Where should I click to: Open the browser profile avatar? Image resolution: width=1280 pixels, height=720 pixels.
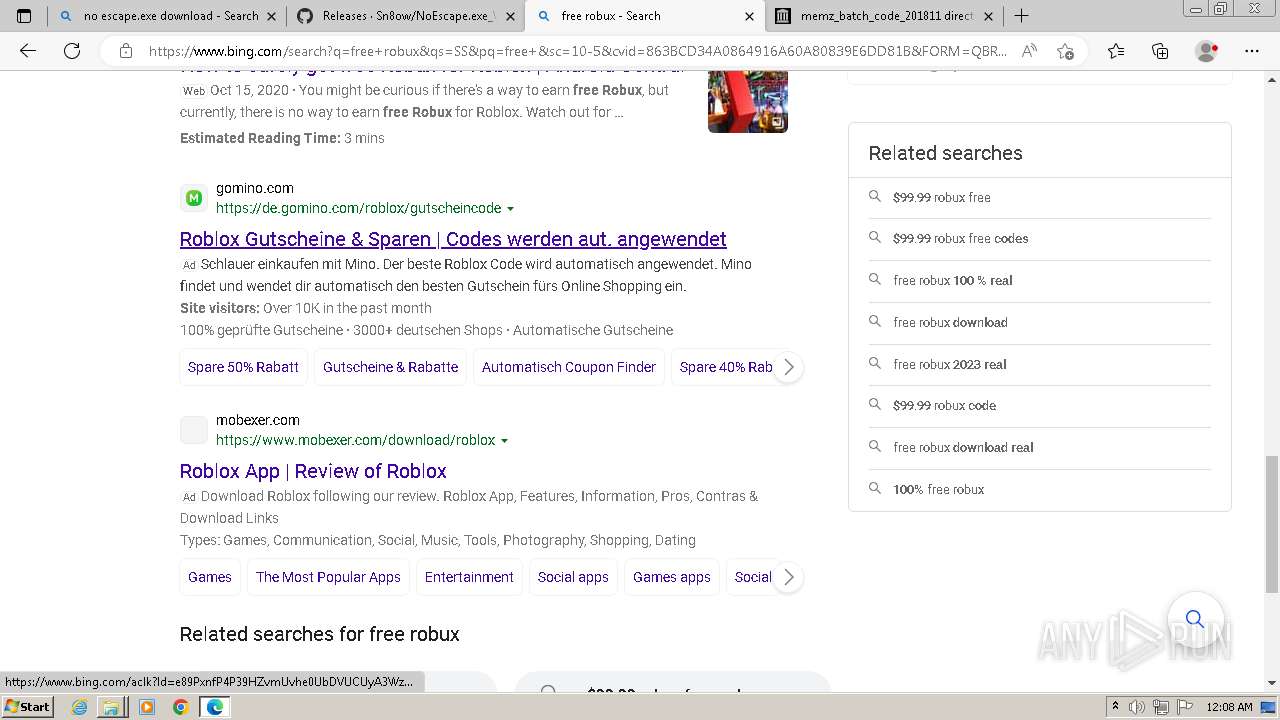pyautogui.click(x=1206, y=51)
